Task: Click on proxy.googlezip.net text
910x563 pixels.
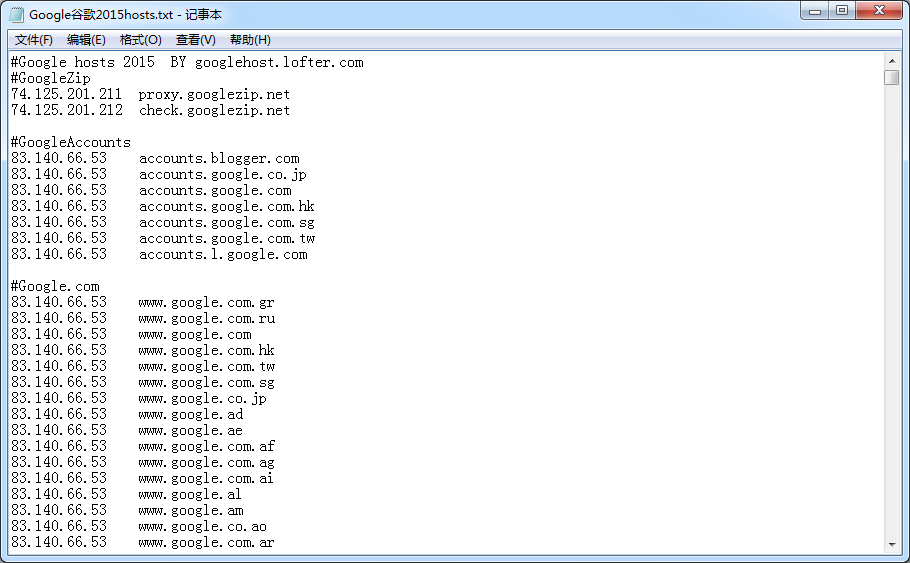Action: point(214,94)
